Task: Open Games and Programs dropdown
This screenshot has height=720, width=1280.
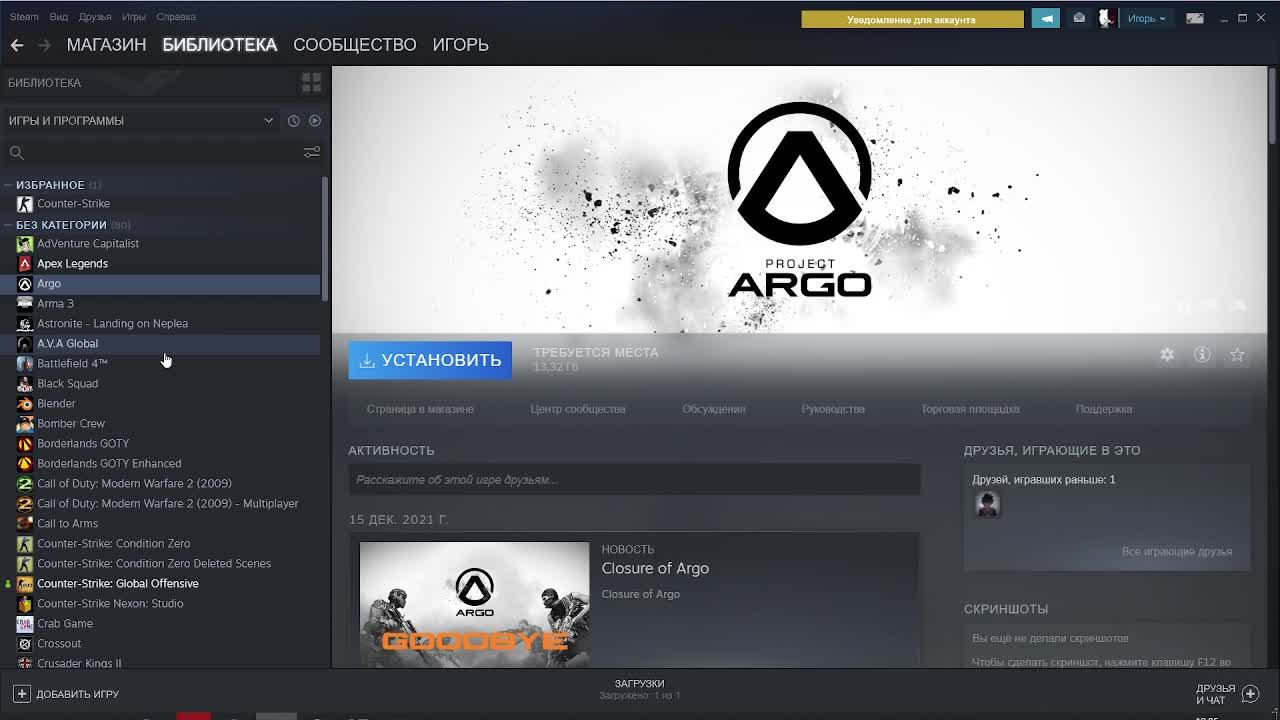Action: coord(140,121)
